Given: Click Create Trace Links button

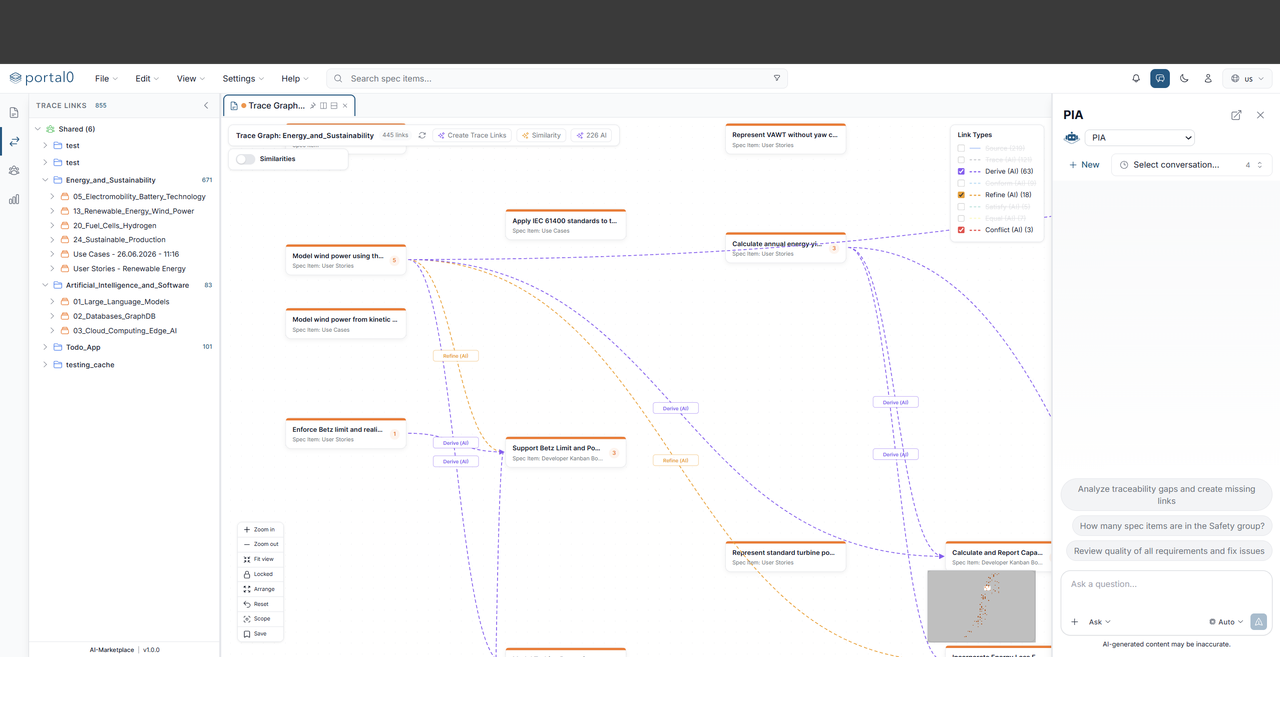Looking at the screenshot, I should coord(472,135).
